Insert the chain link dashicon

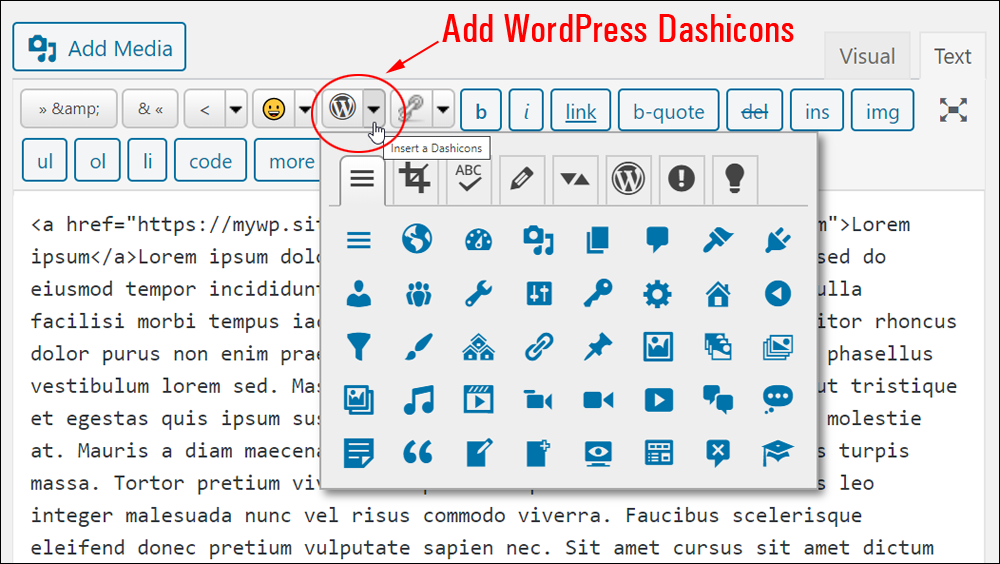[538, 347]
